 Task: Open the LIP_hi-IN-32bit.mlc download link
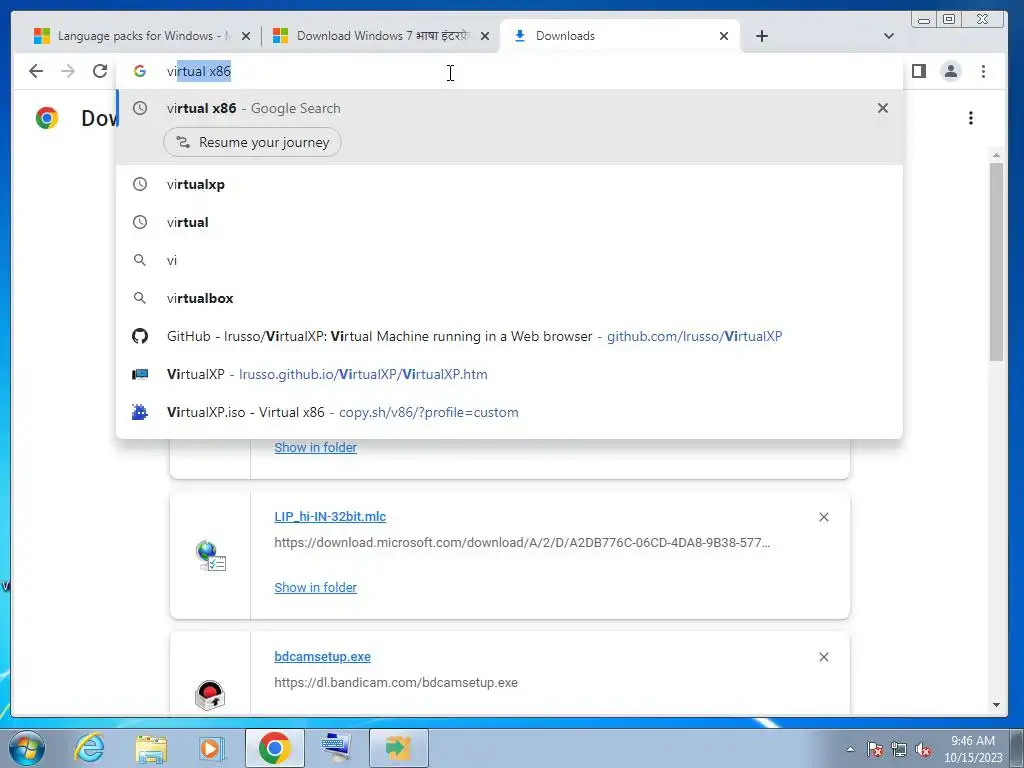pos(330,517)
